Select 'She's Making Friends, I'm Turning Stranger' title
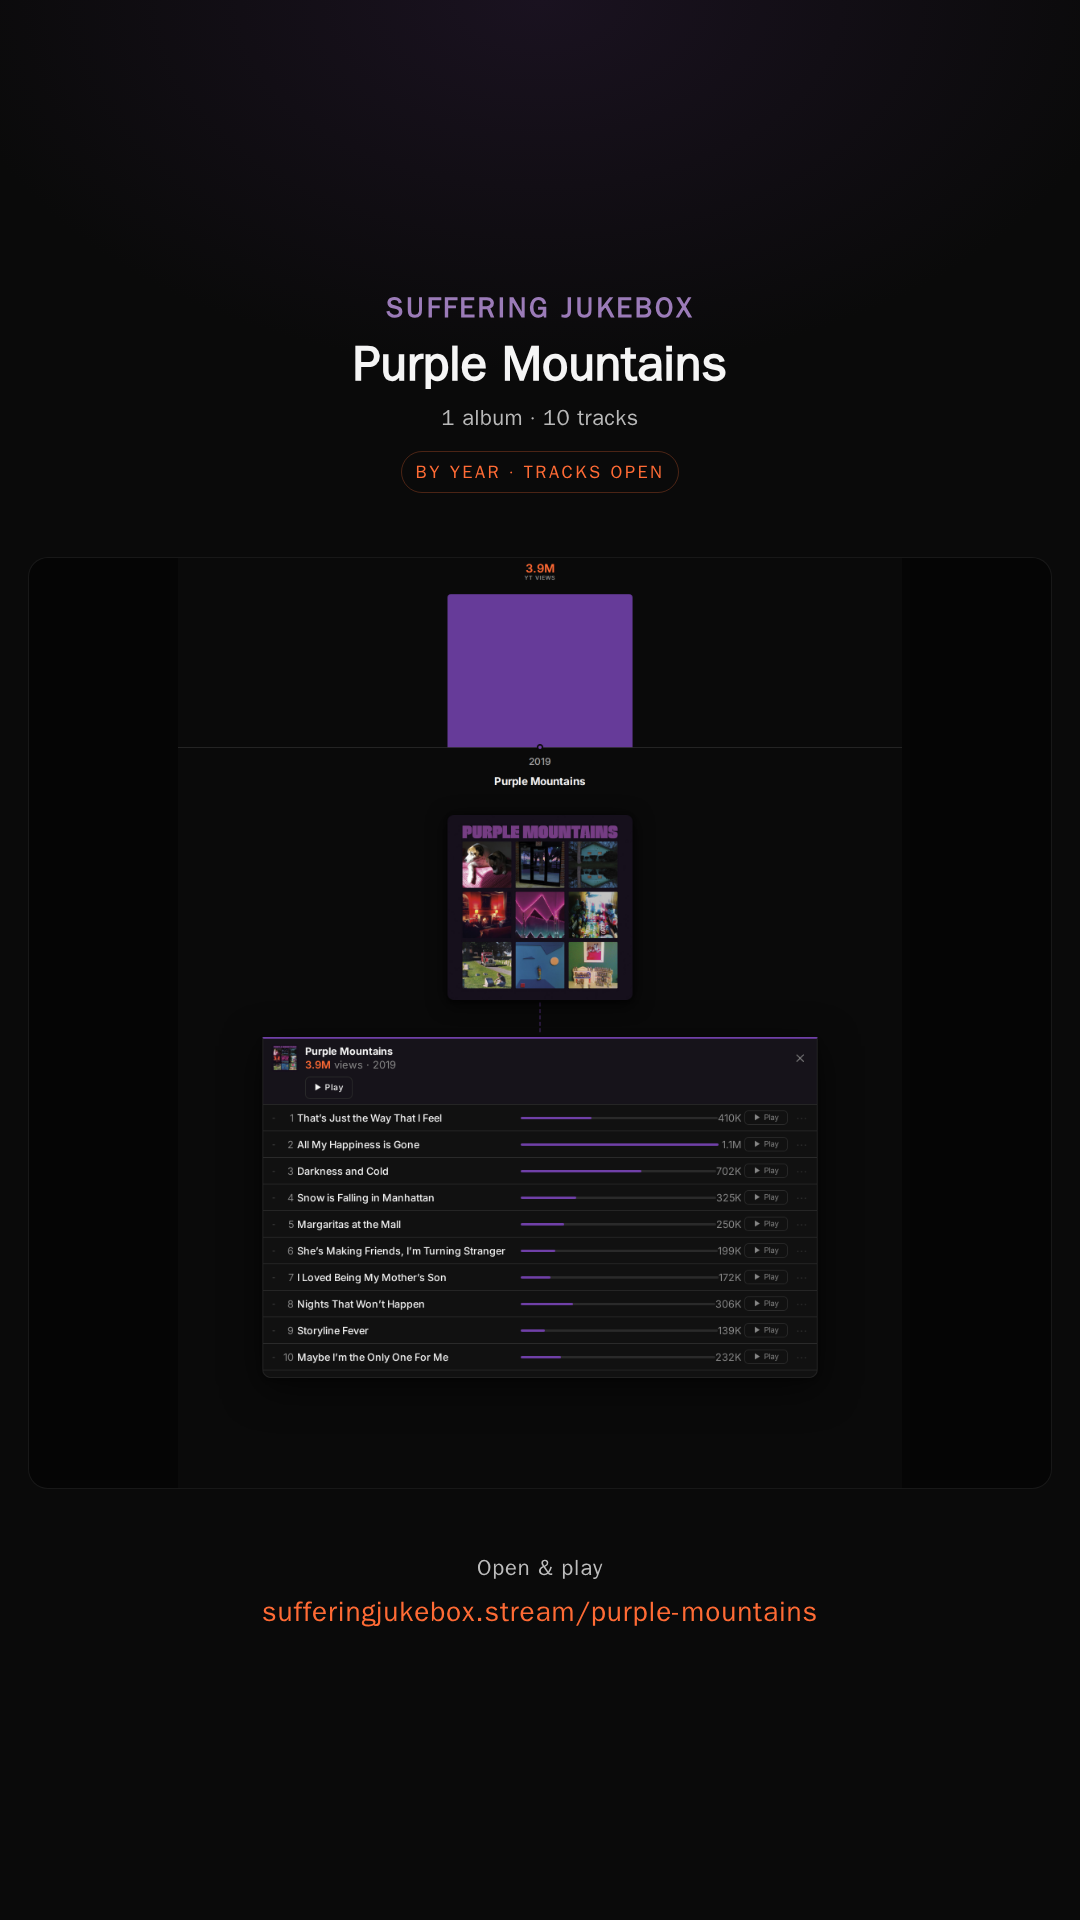1080x1920 pixels. pos(401,1251)
